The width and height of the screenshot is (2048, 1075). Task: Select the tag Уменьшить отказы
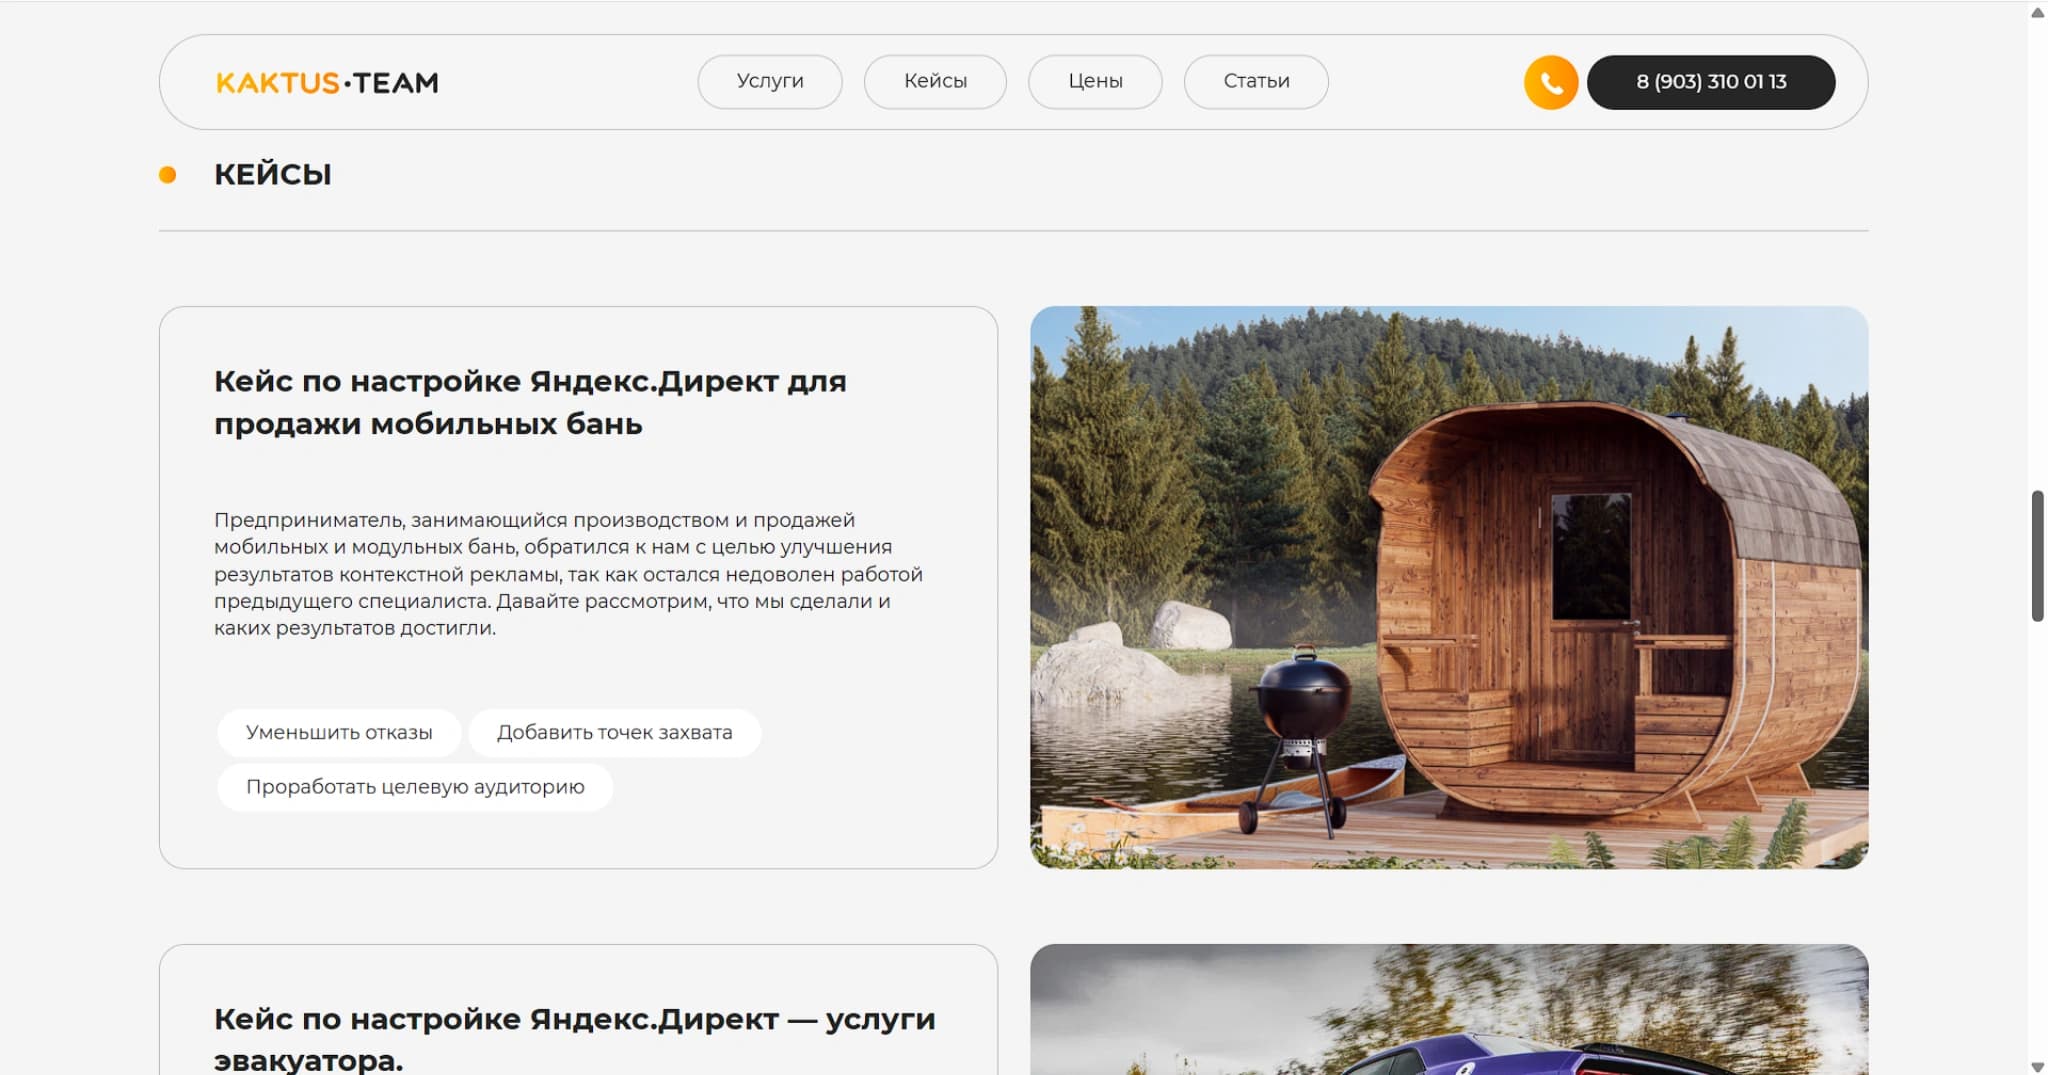339,732
